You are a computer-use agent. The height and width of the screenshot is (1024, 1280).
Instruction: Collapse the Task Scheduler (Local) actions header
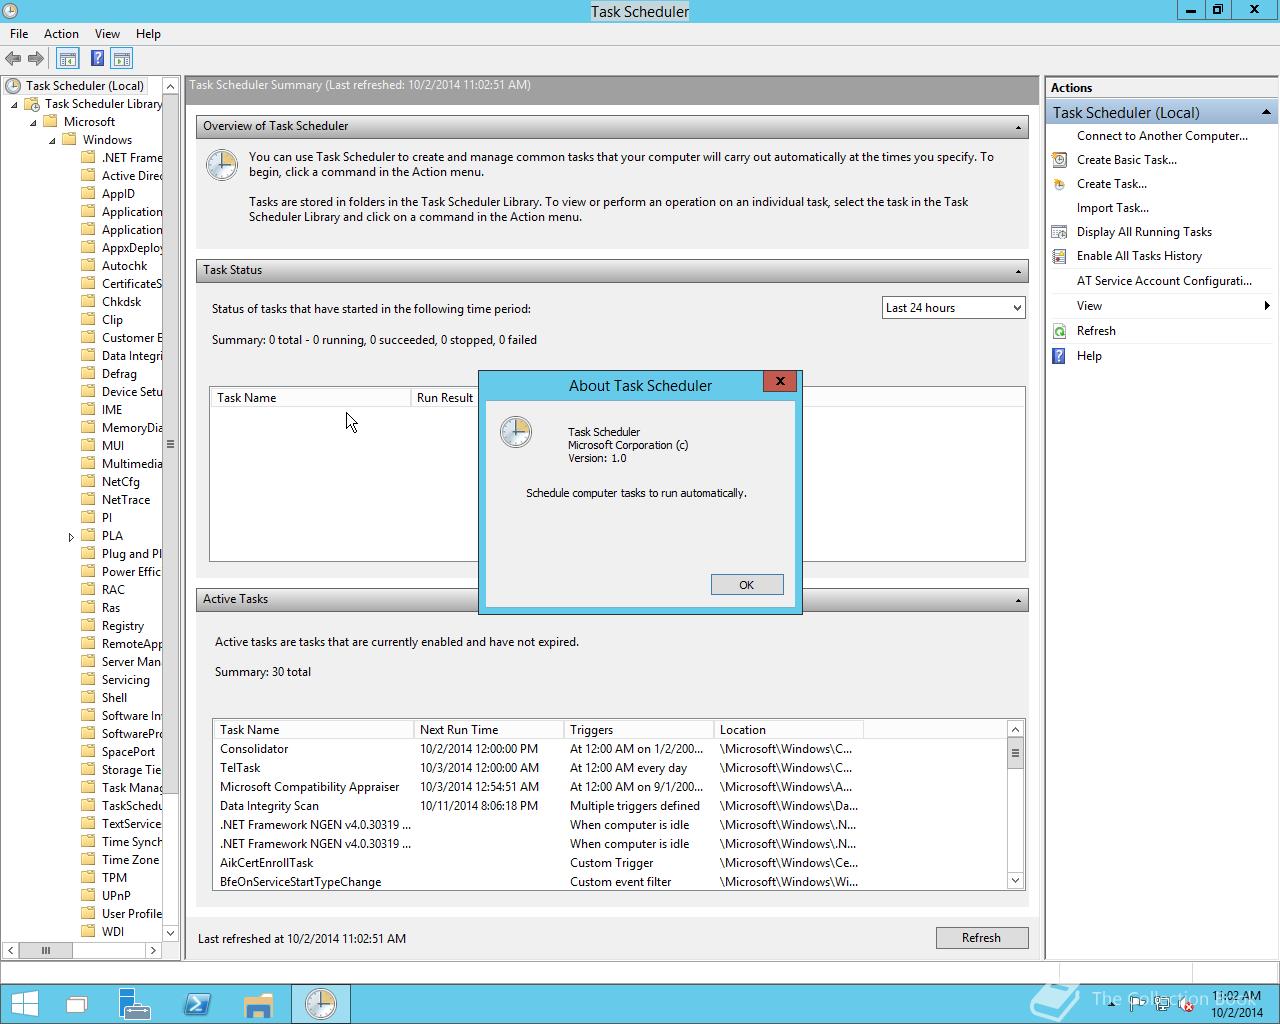point(1266,112)
